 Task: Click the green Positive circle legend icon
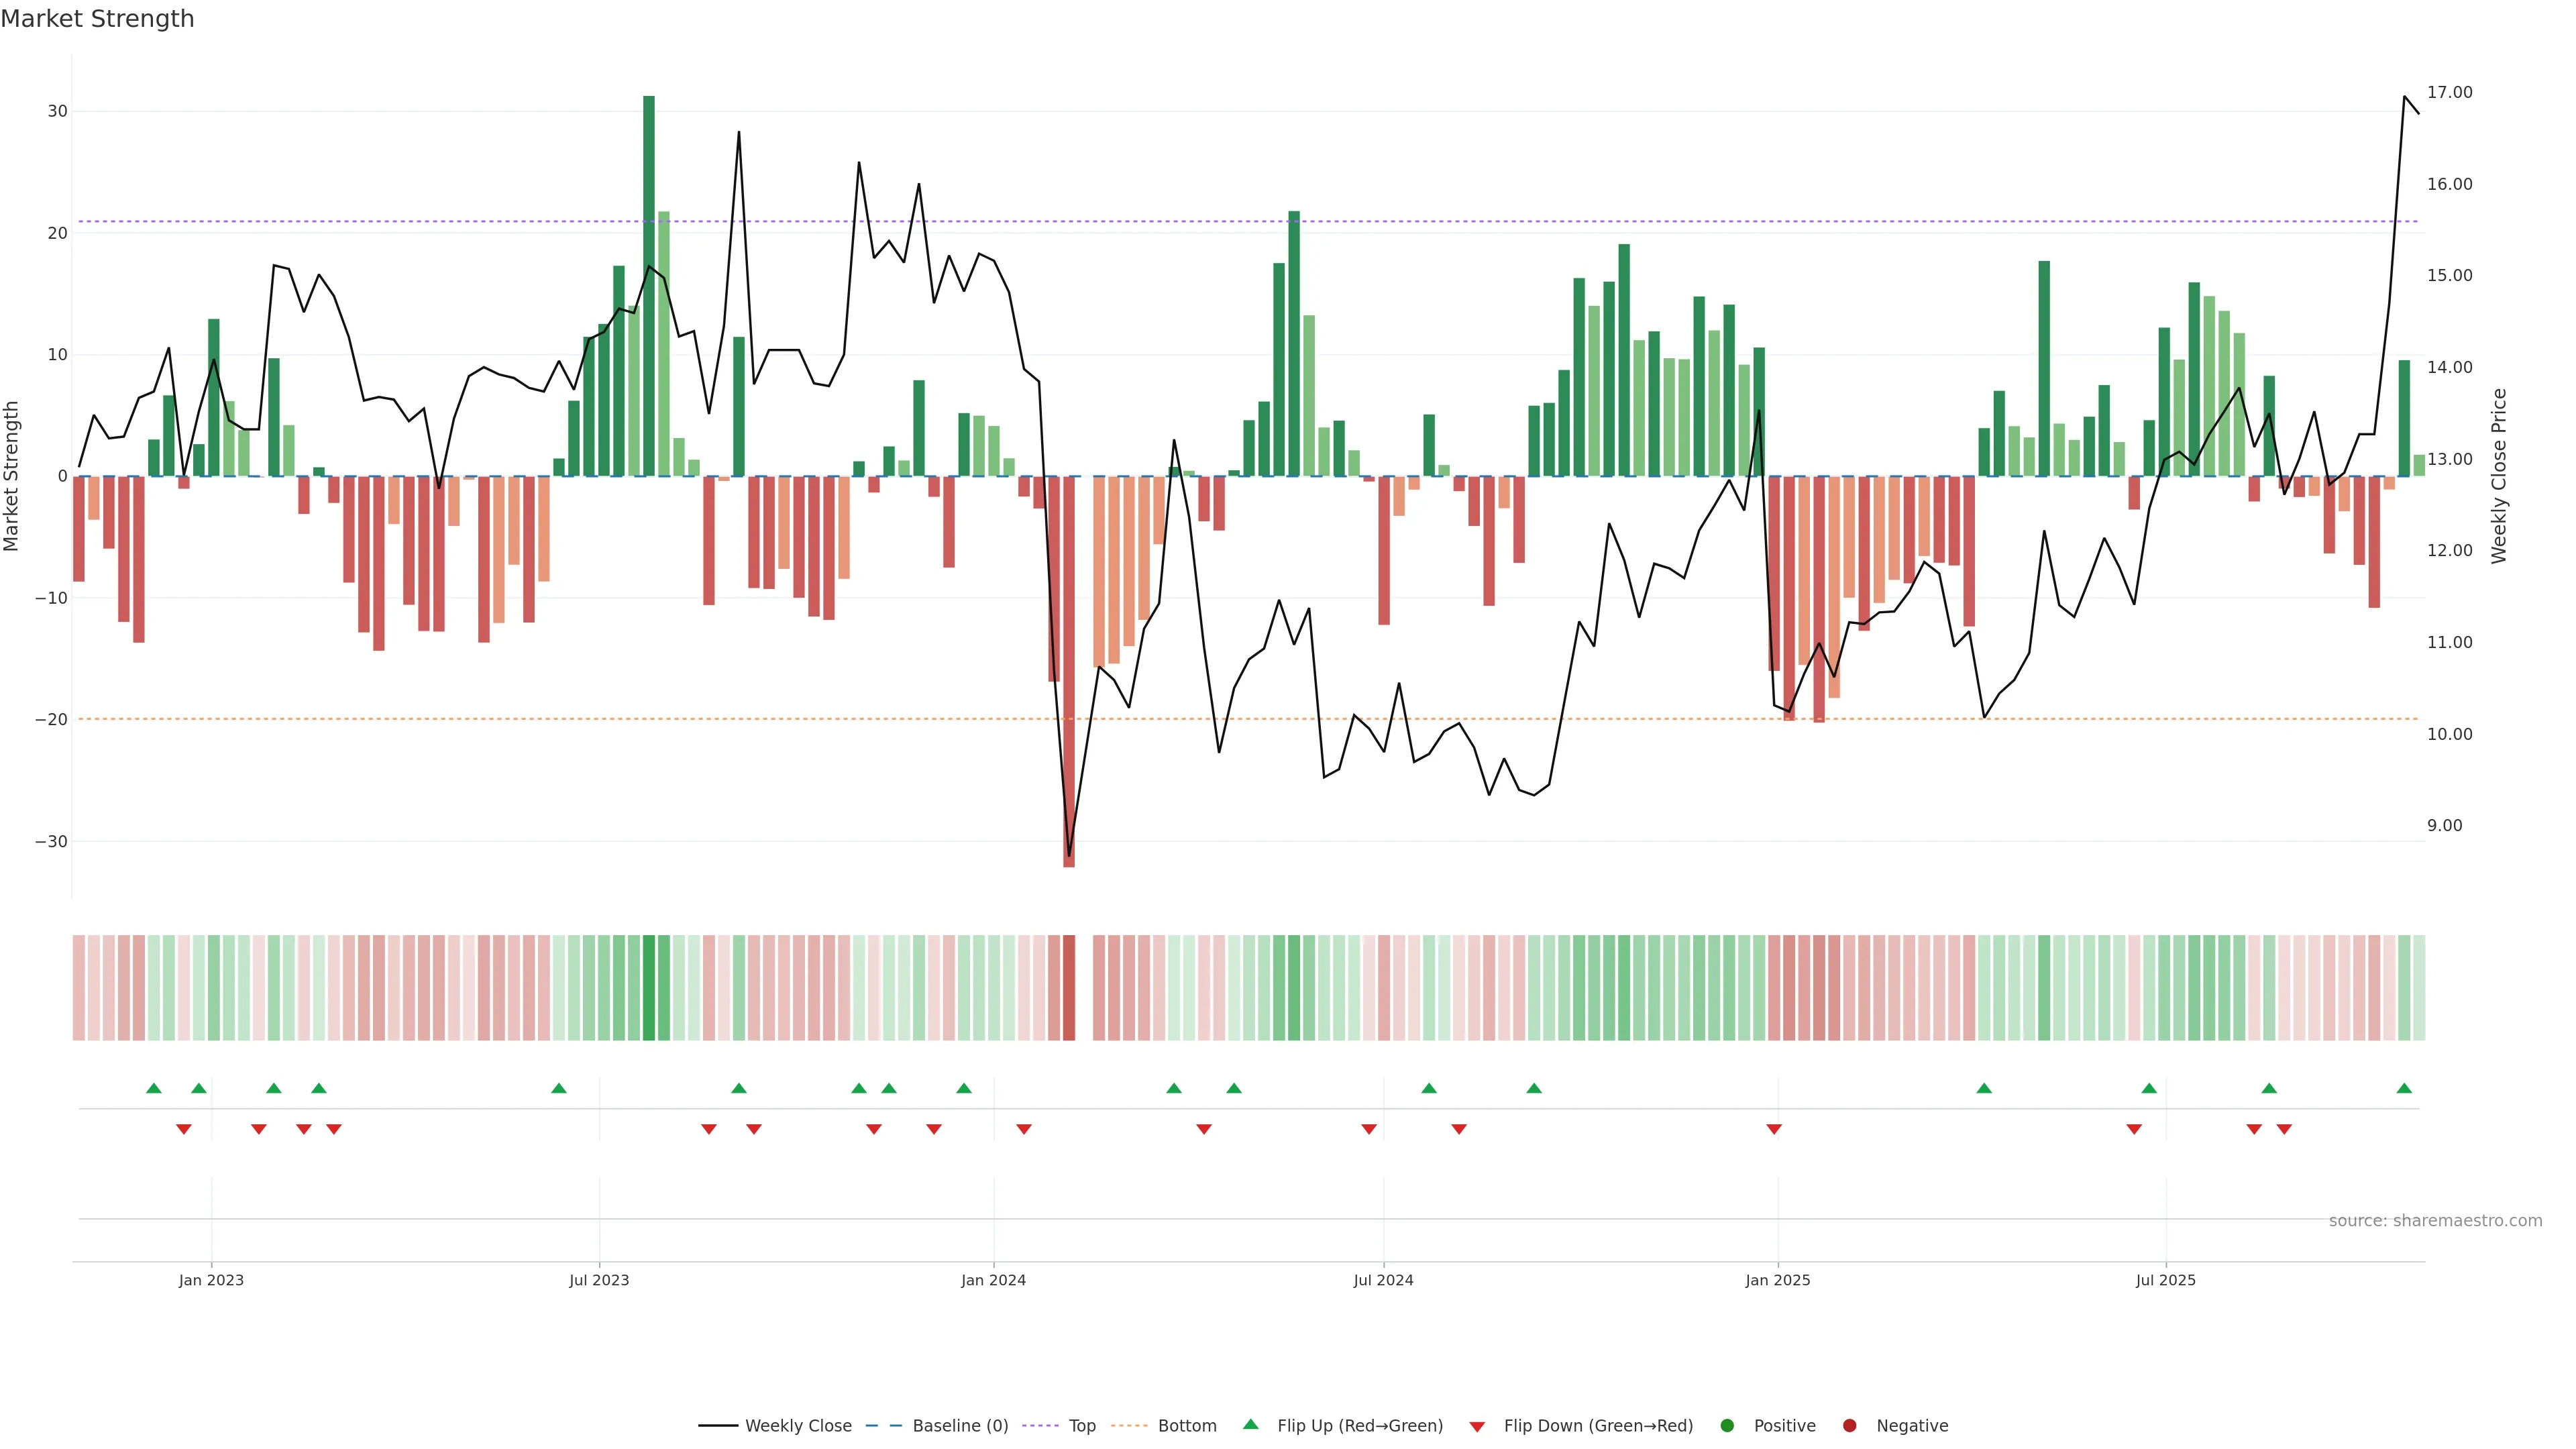1727,1426
